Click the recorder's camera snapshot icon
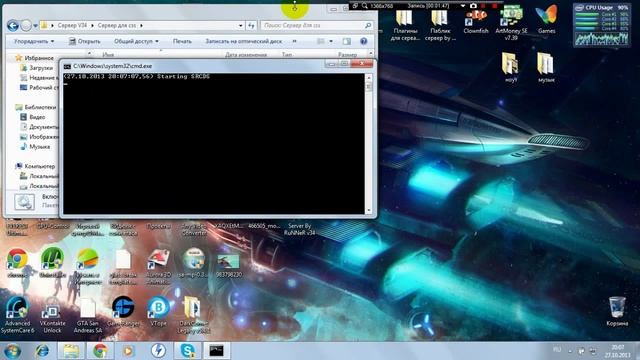640x360 pixels. click(473, 6)
